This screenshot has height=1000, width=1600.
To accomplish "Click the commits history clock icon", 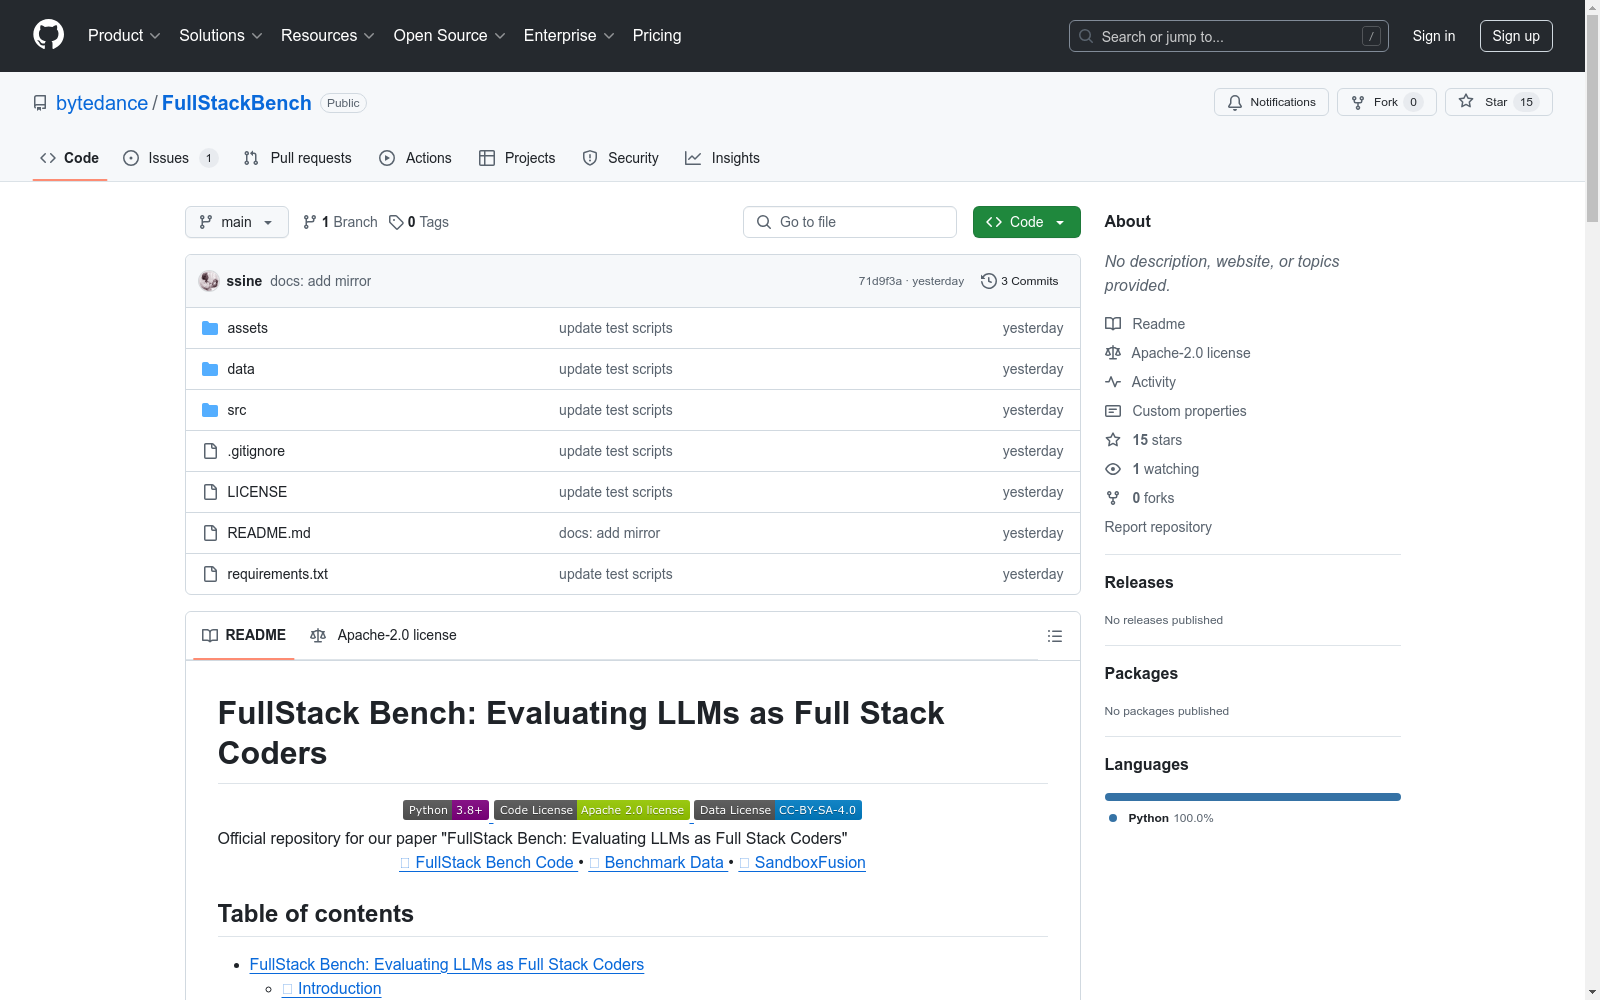I will pyautogui.click(x=989, y=281).
